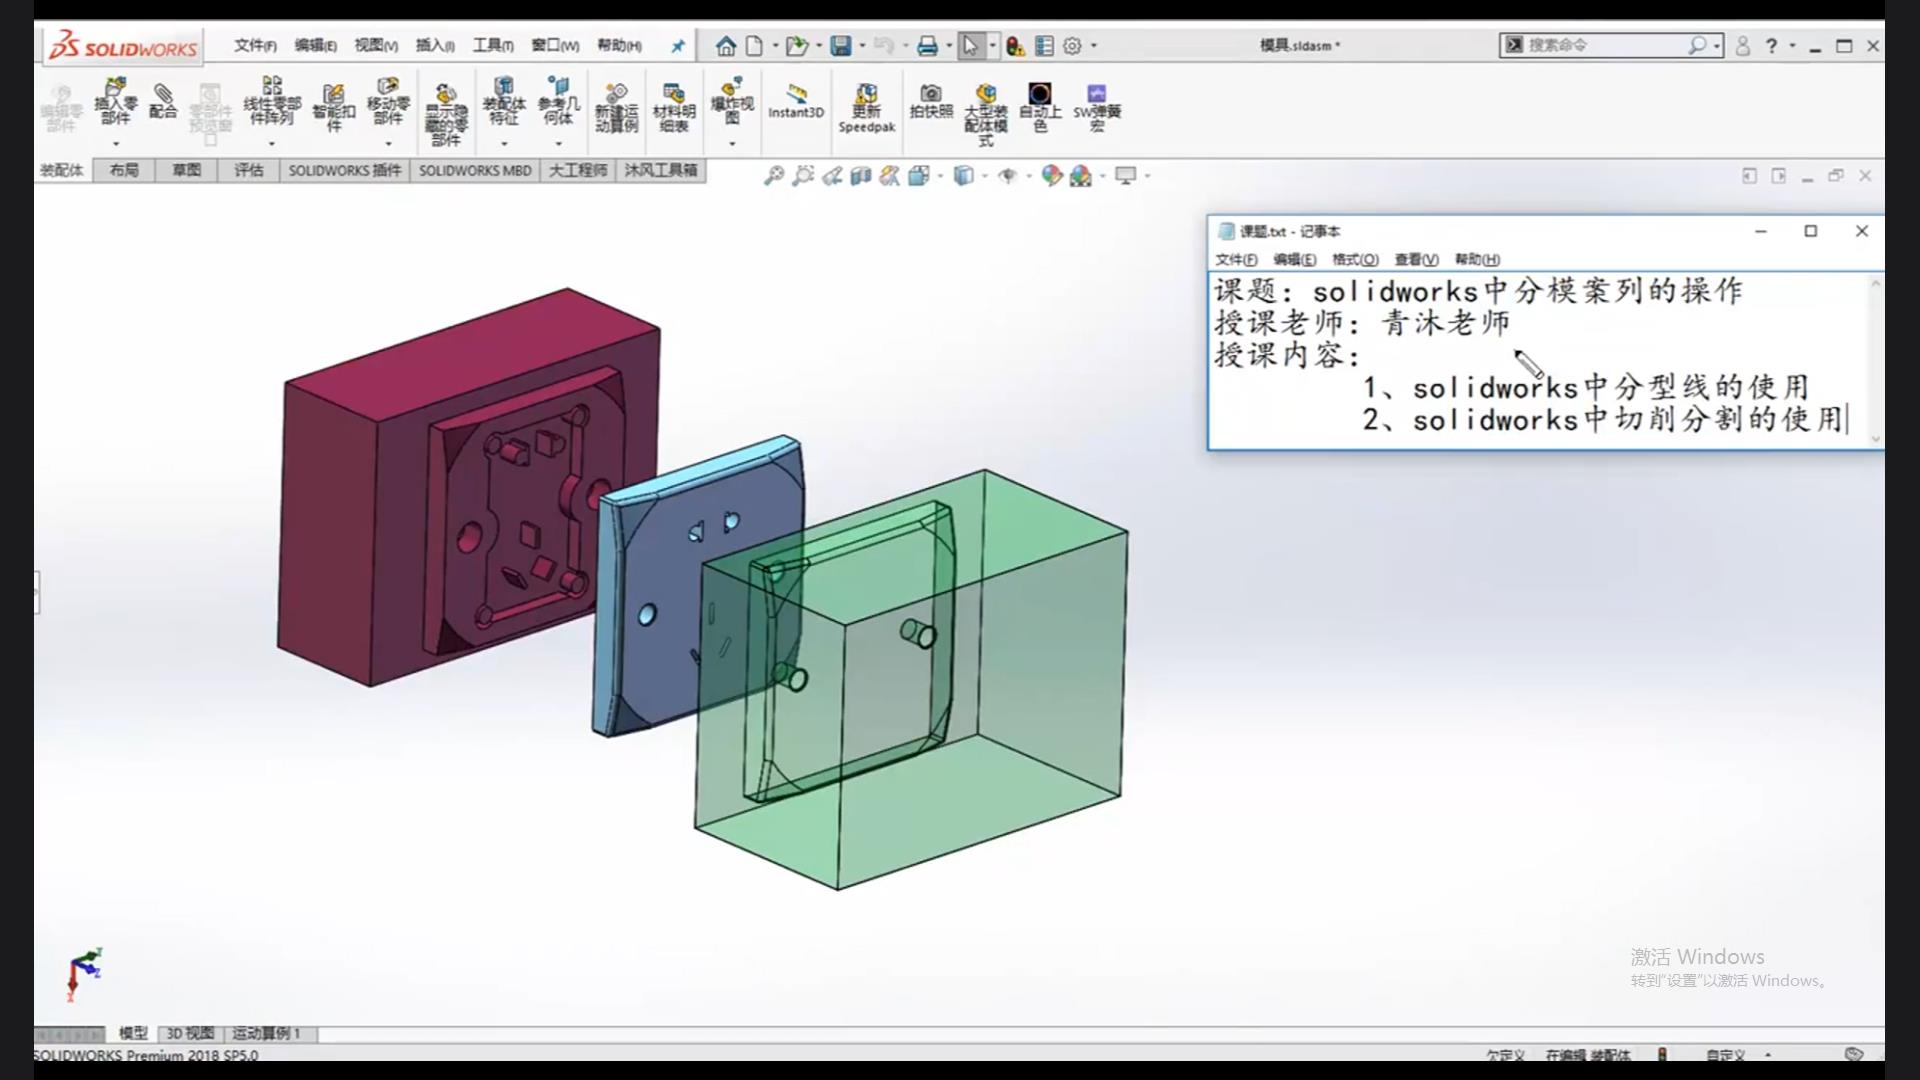
Task: Open the dropdown arrow next to Save
Action: [862, 45]
